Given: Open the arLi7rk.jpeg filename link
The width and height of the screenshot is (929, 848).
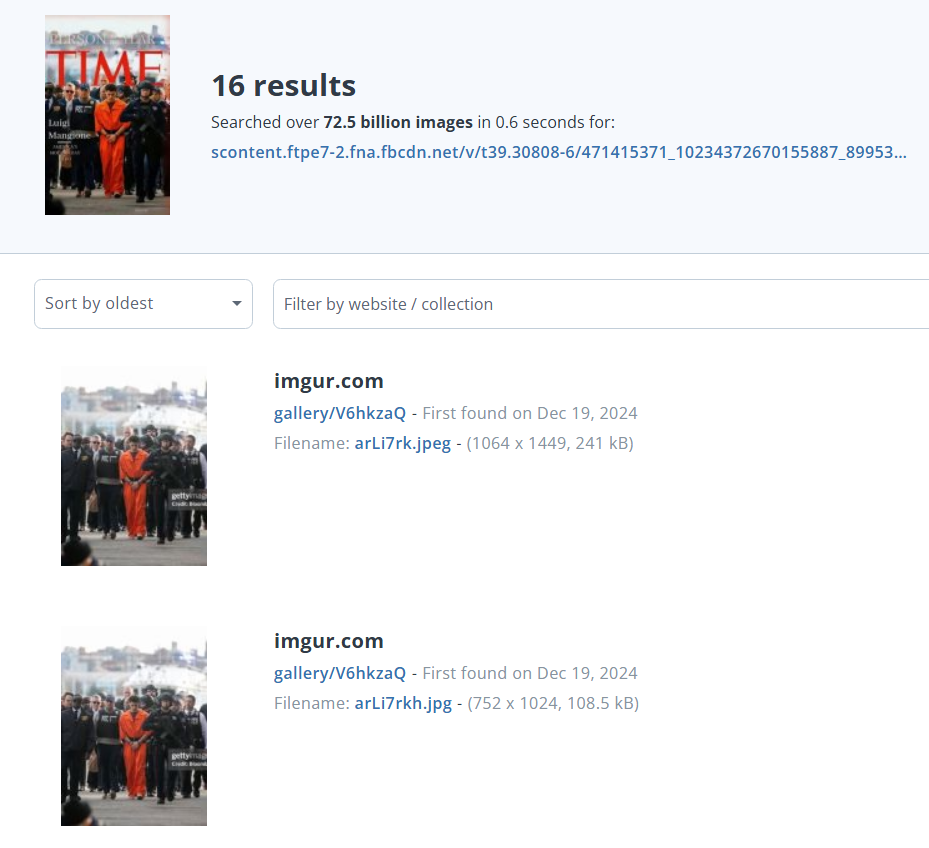Looking at the screenshot, I should click(402, 443).
